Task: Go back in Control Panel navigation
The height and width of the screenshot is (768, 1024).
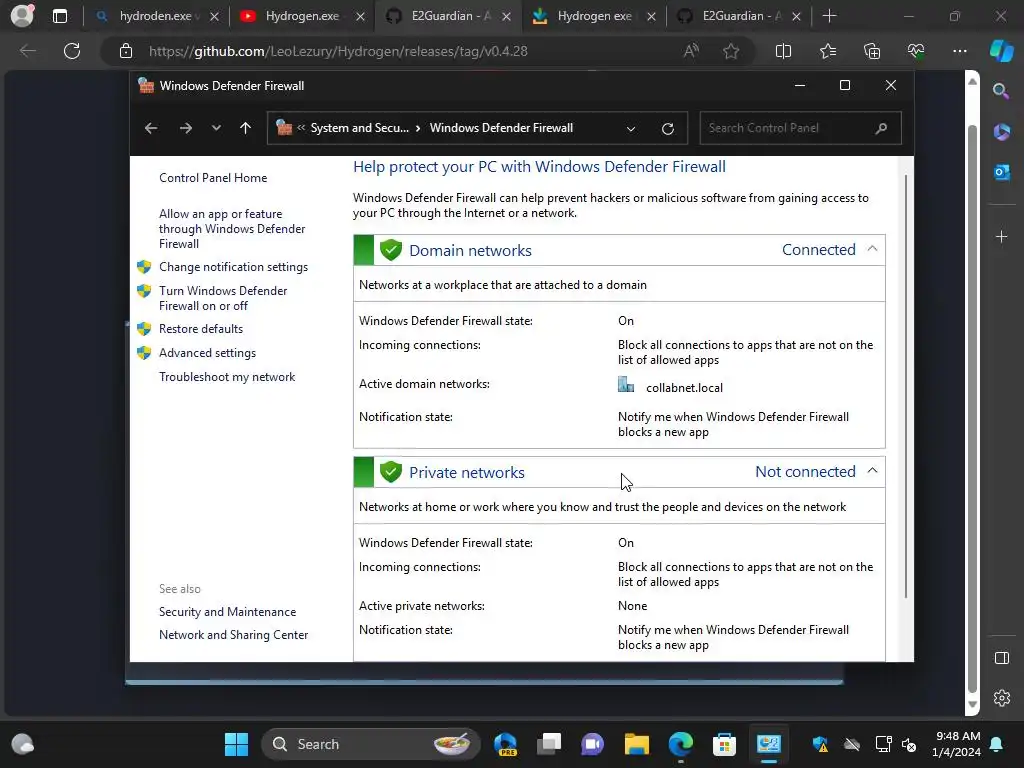Action: 151,128
